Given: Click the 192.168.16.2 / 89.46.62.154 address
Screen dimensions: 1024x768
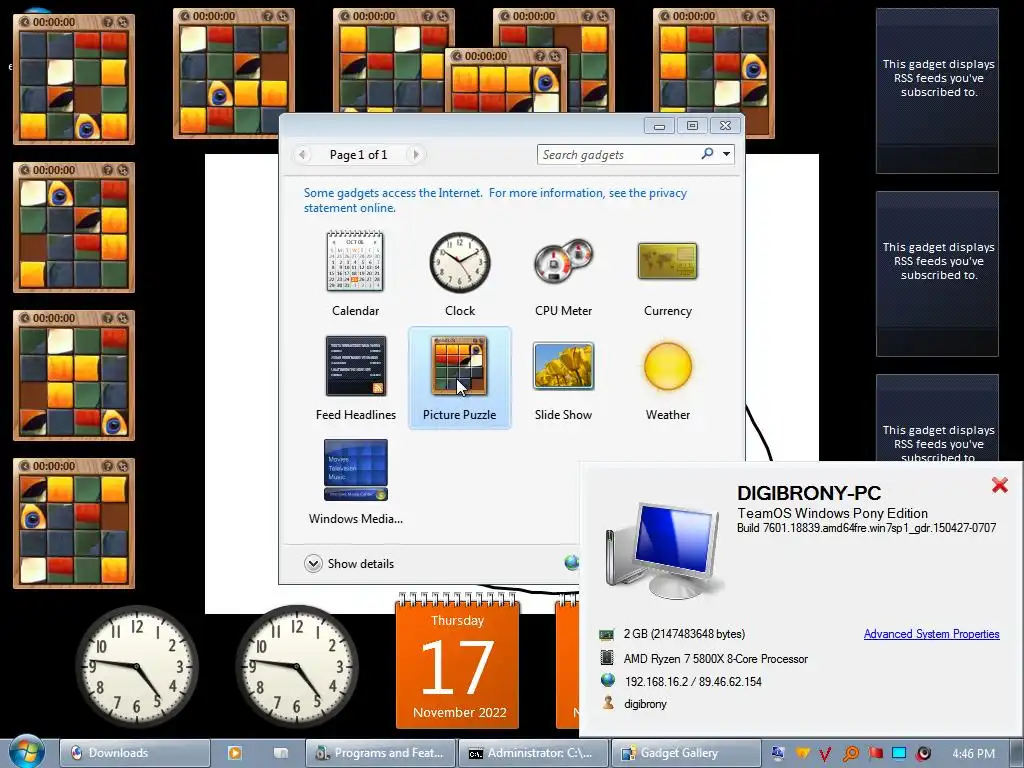Looking at the screenshot, I should pyautogui.click(x=693, y=681).
